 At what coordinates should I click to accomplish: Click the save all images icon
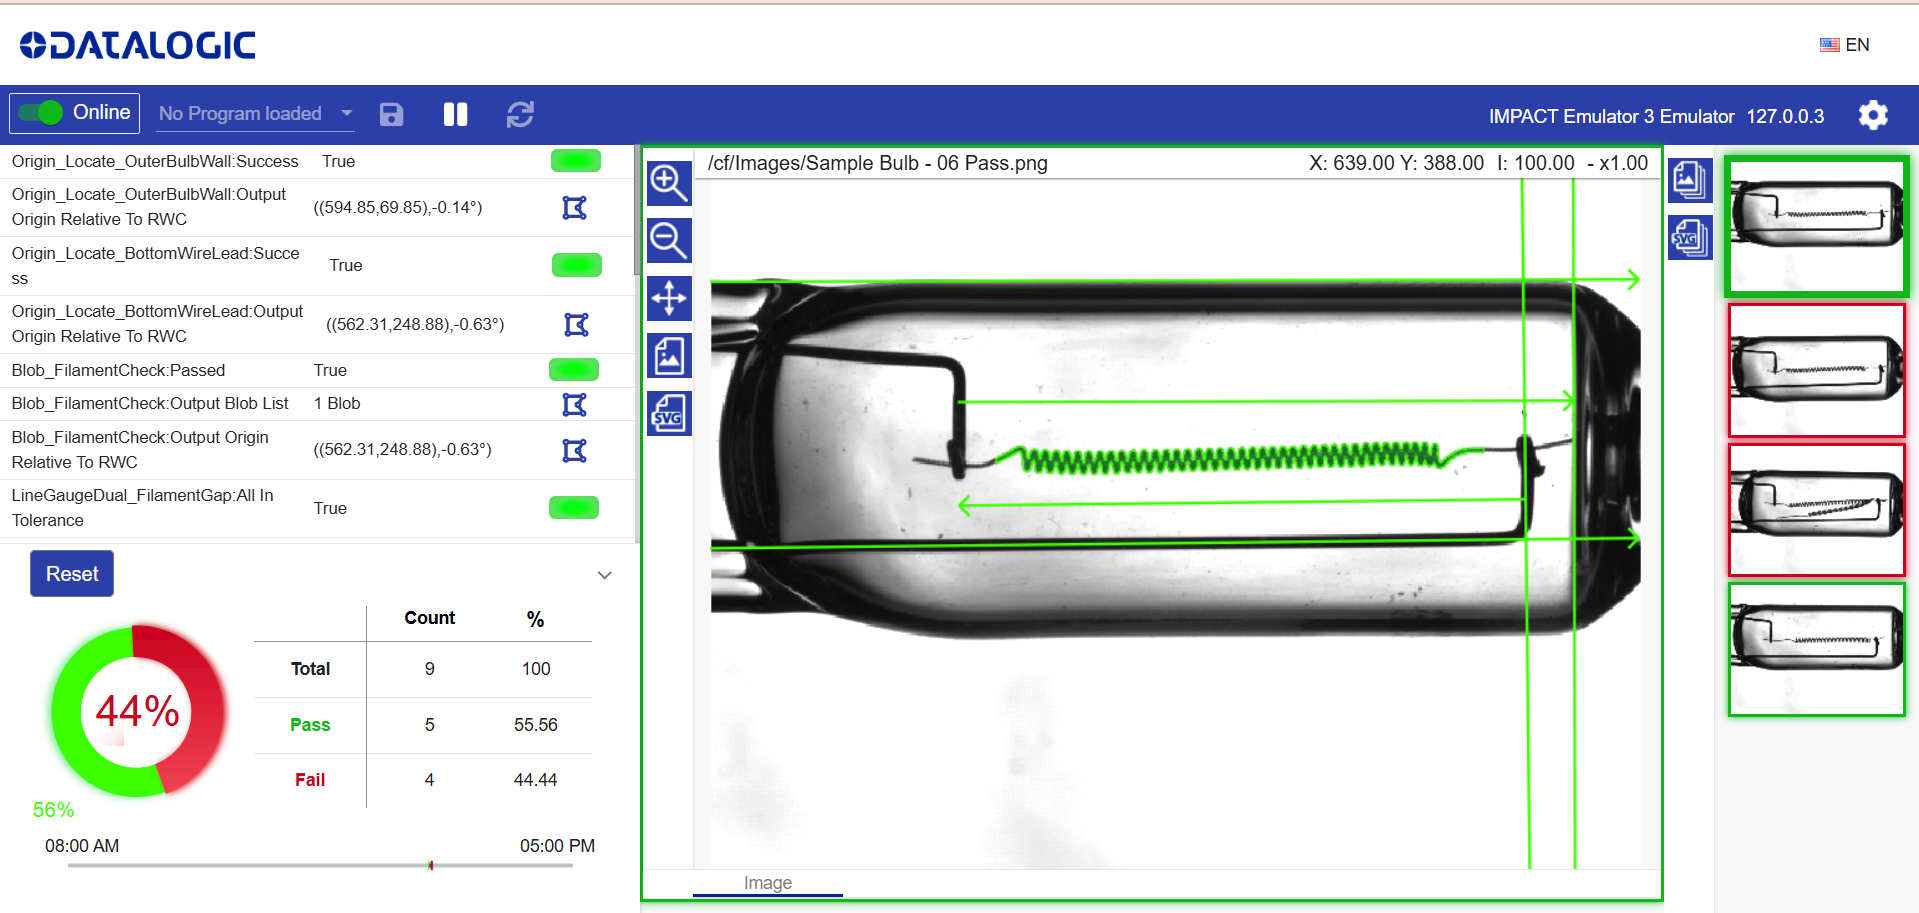[x=1689, y=180]
